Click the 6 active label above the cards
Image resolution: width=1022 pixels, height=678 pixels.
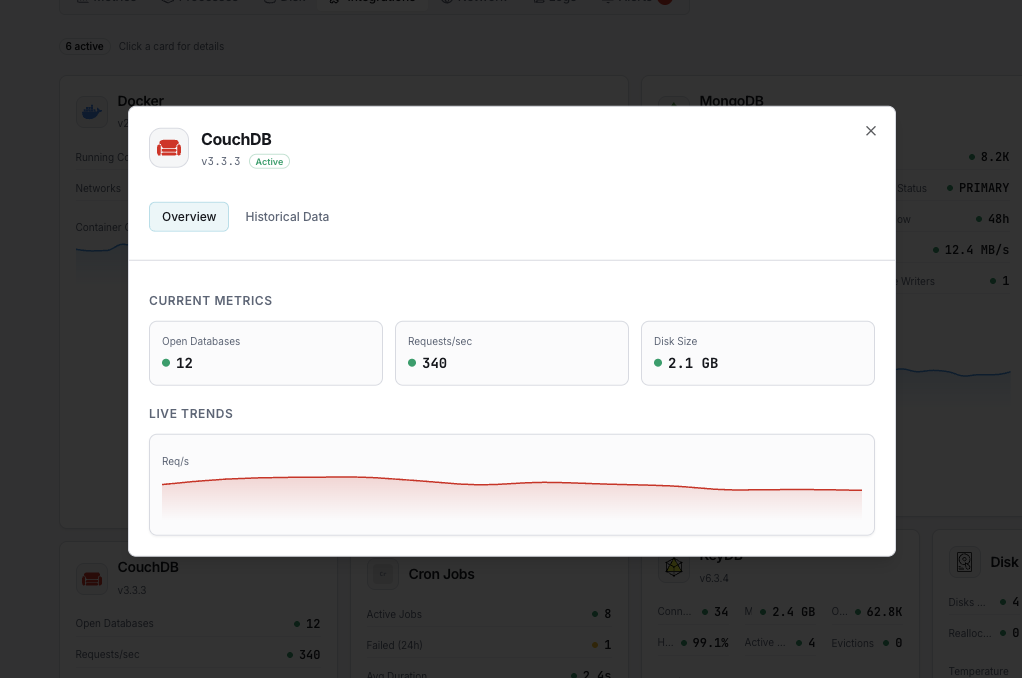(84, 46)
